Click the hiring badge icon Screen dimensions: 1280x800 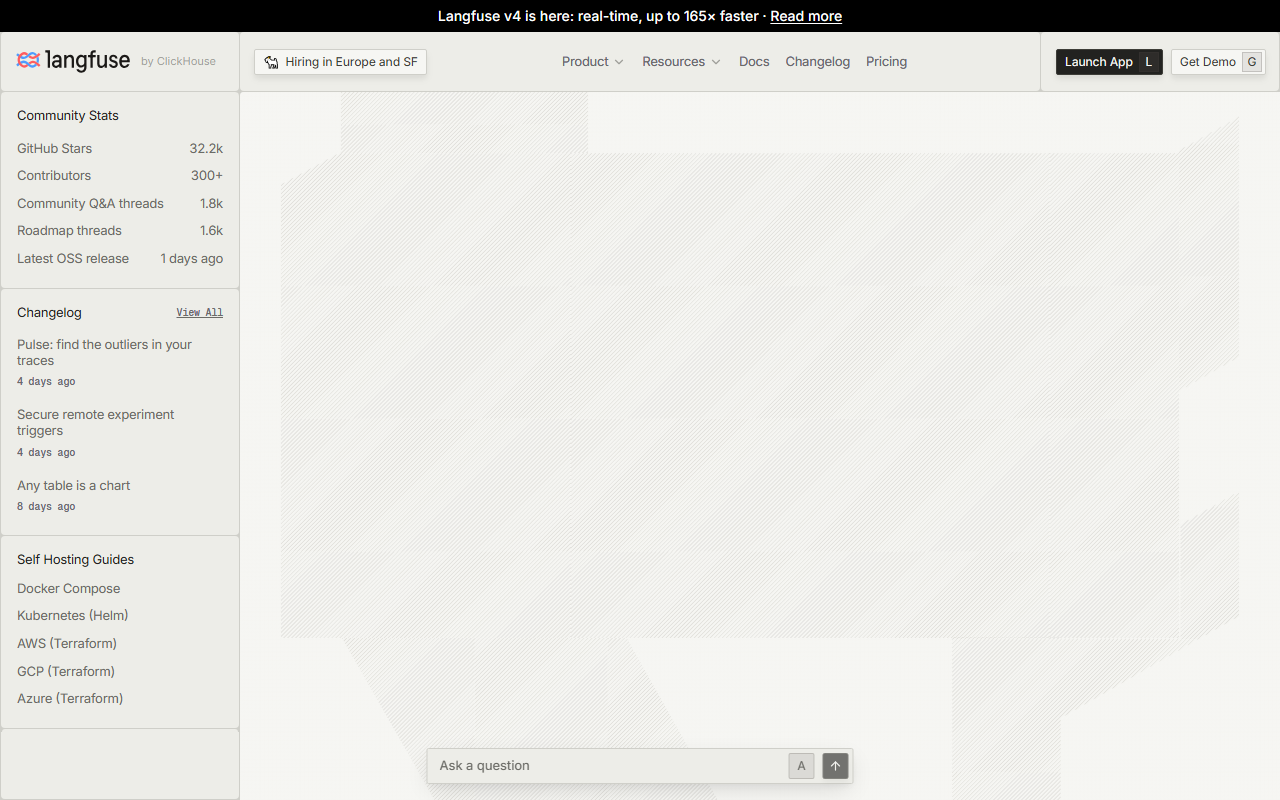(271, 62)
